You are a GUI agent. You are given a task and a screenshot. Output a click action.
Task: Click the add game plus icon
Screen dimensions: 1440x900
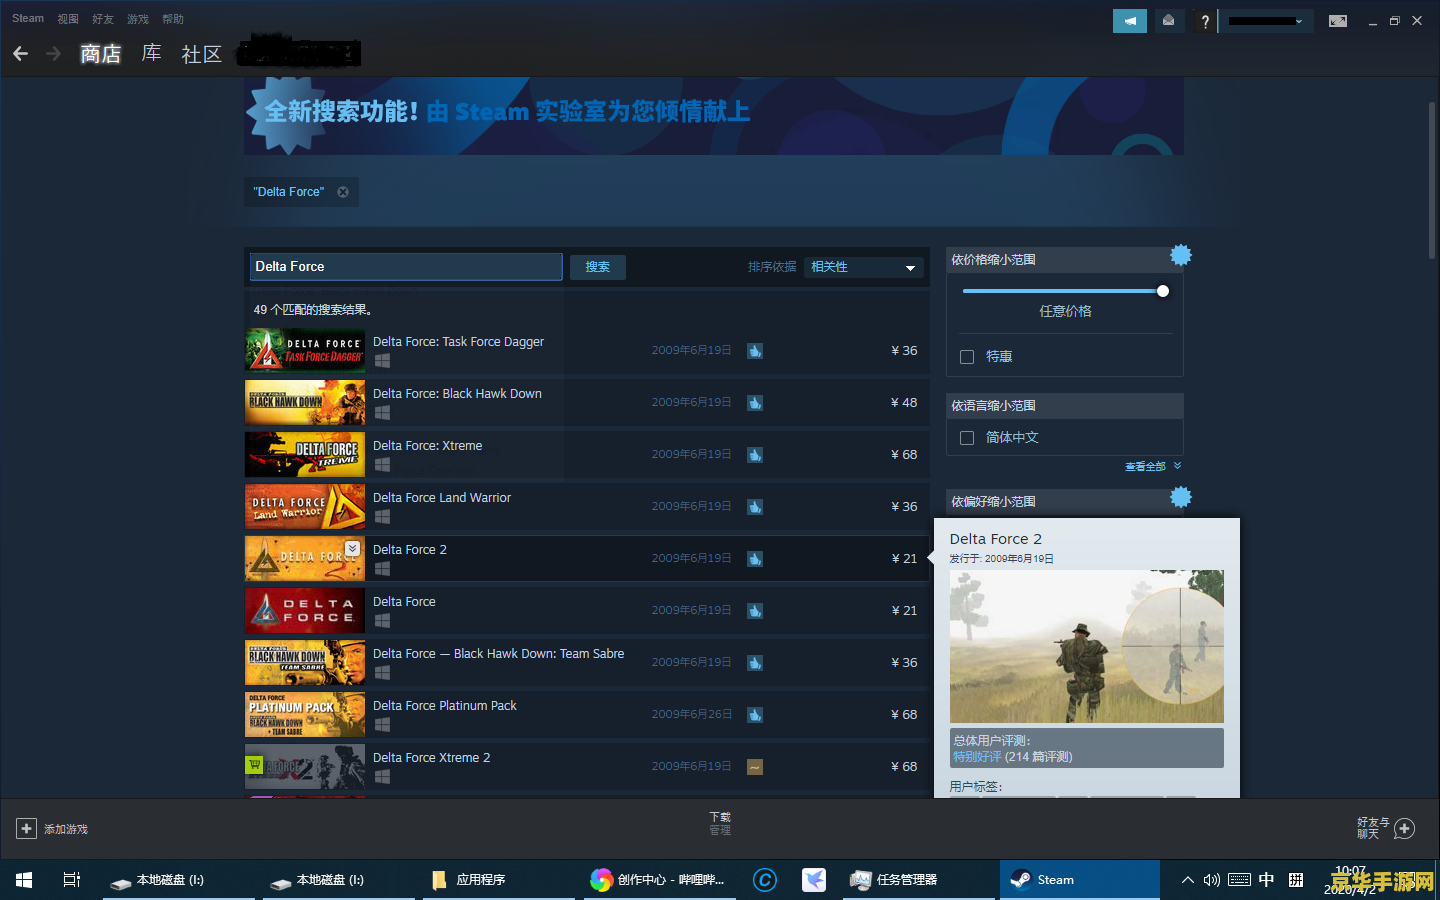(x=26, y=829)
